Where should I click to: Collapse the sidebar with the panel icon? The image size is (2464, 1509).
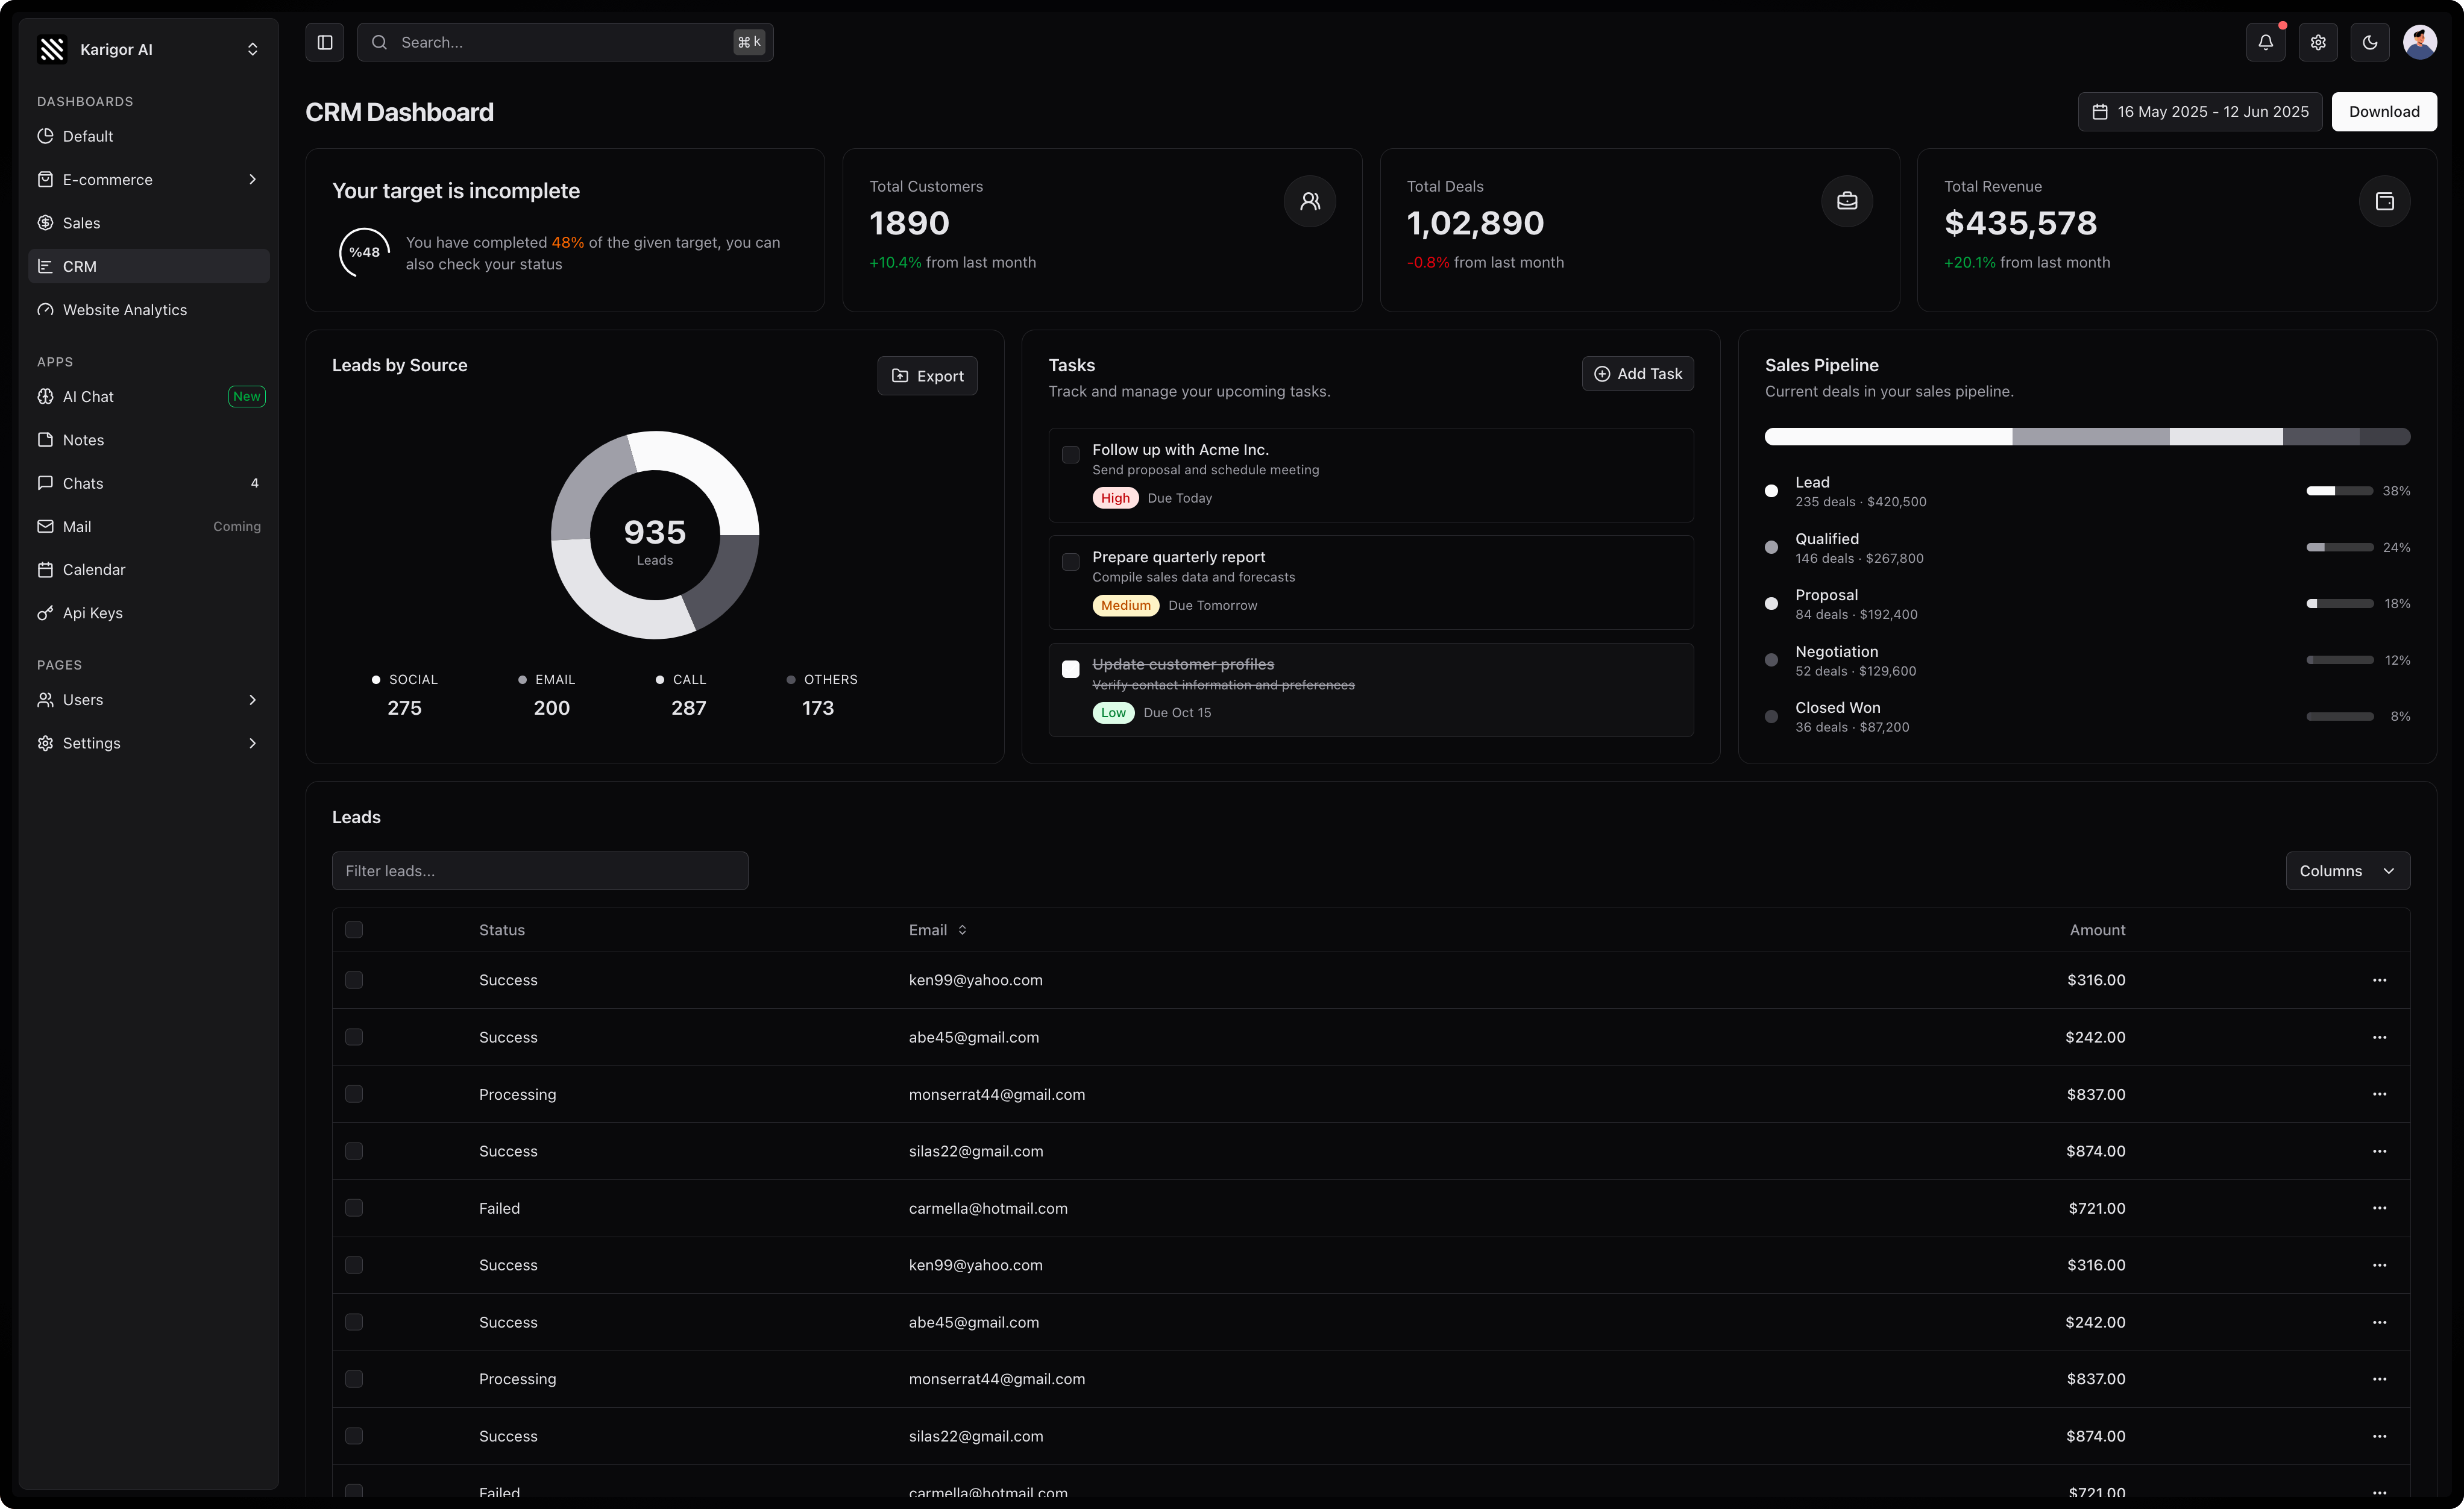[x=324, y=42]
